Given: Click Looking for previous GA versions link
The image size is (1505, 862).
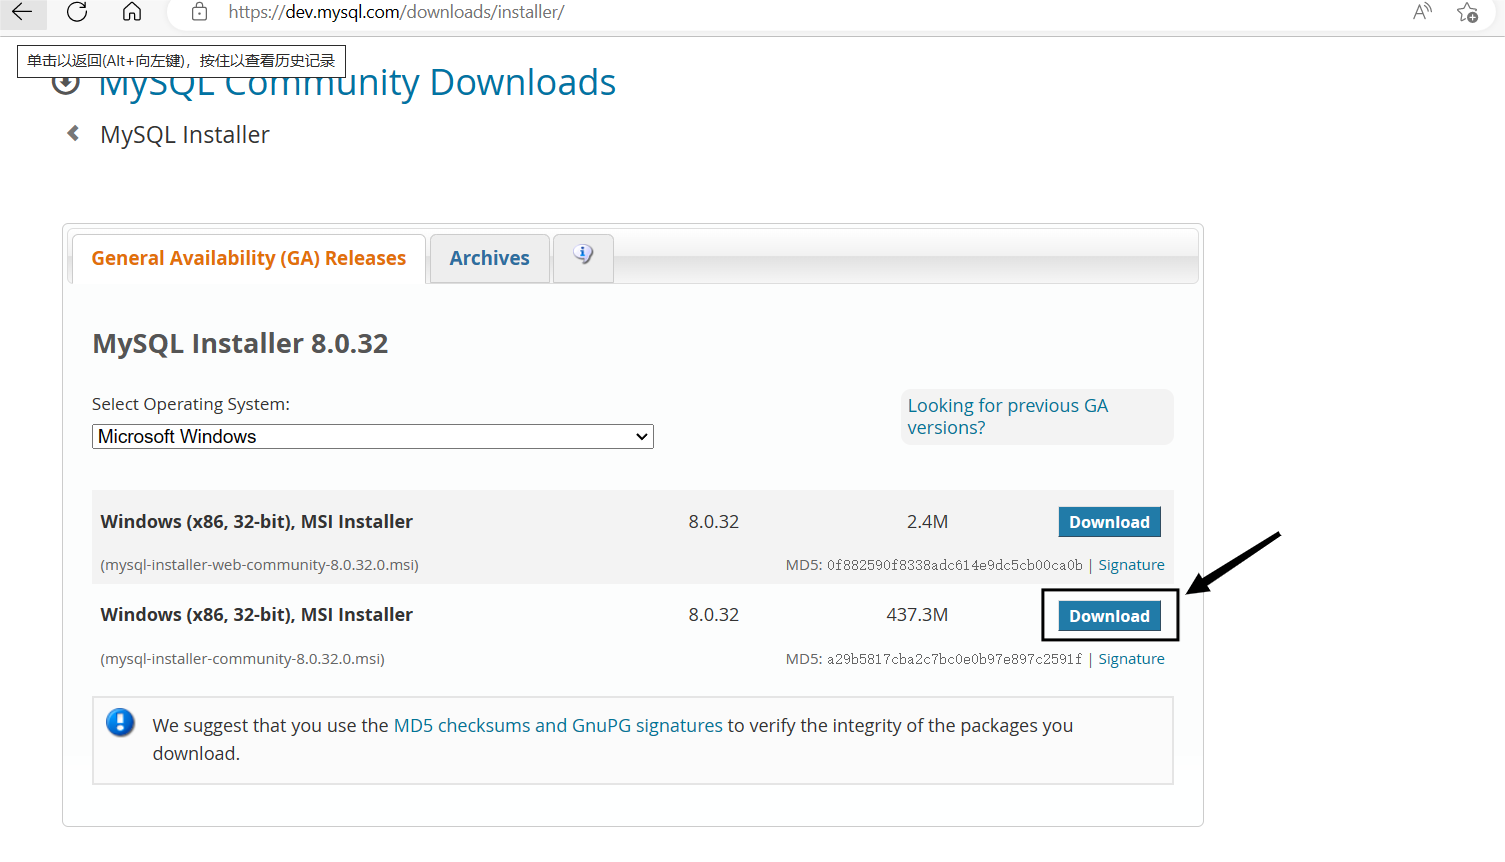Looking at the screenshot, I should click(1007, 416).
